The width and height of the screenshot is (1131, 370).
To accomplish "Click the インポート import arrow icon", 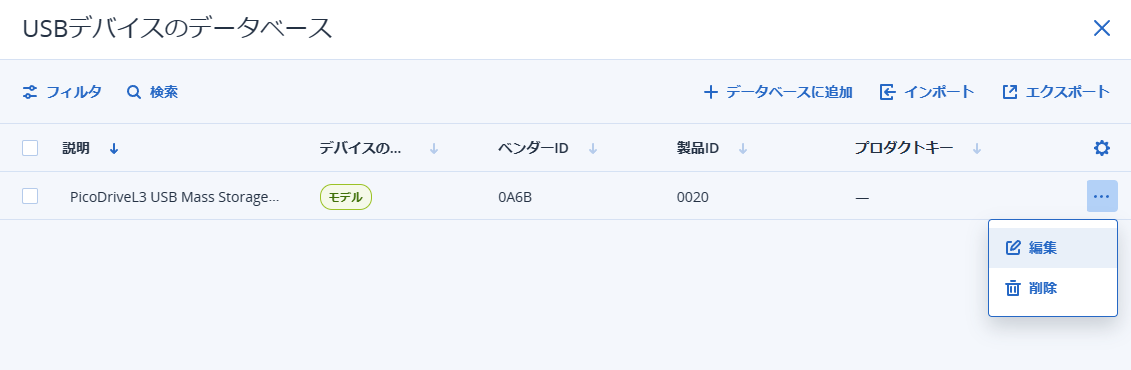I will [x=888, y=92].
